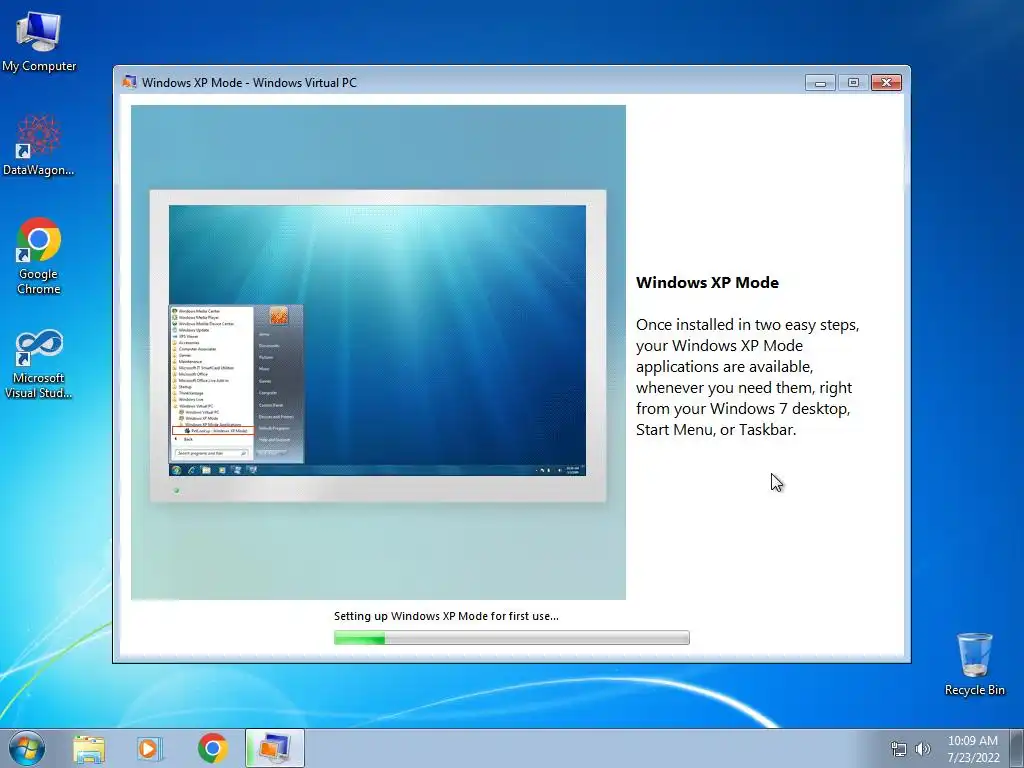Click the window title 'Windows XP Mode - Windows Virtual PC'
The image size is (1024, 768).
[249, 83]
